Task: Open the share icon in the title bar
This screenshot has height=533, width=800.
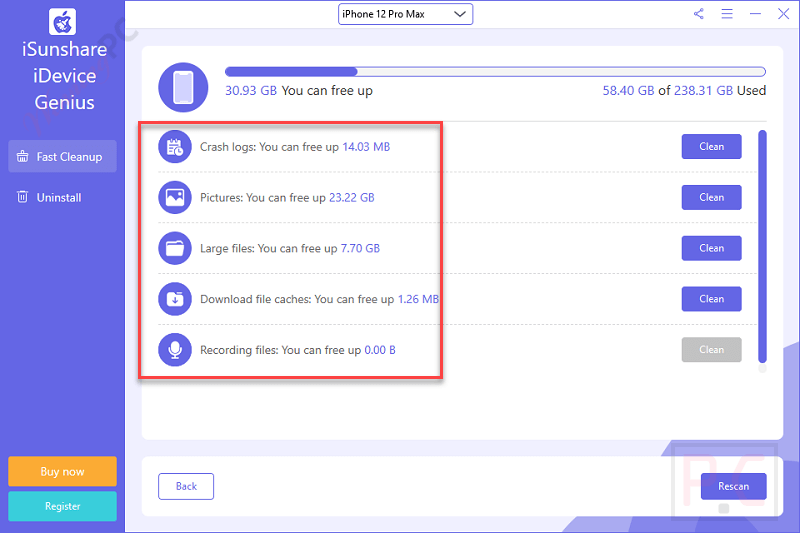Action: coord(698,14)
